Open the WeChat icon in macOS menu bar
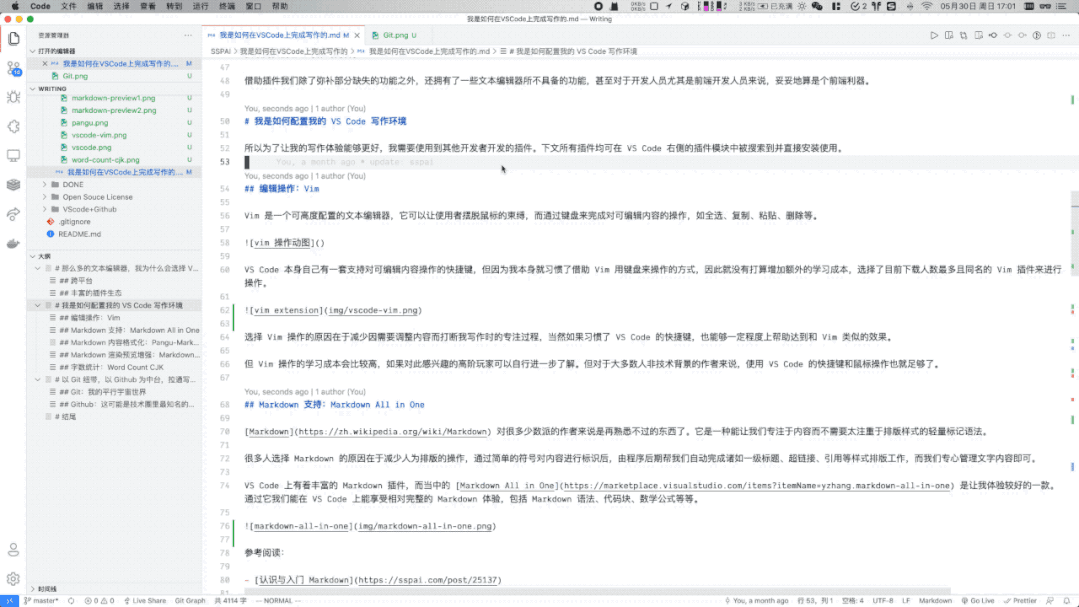 [817, 6]
